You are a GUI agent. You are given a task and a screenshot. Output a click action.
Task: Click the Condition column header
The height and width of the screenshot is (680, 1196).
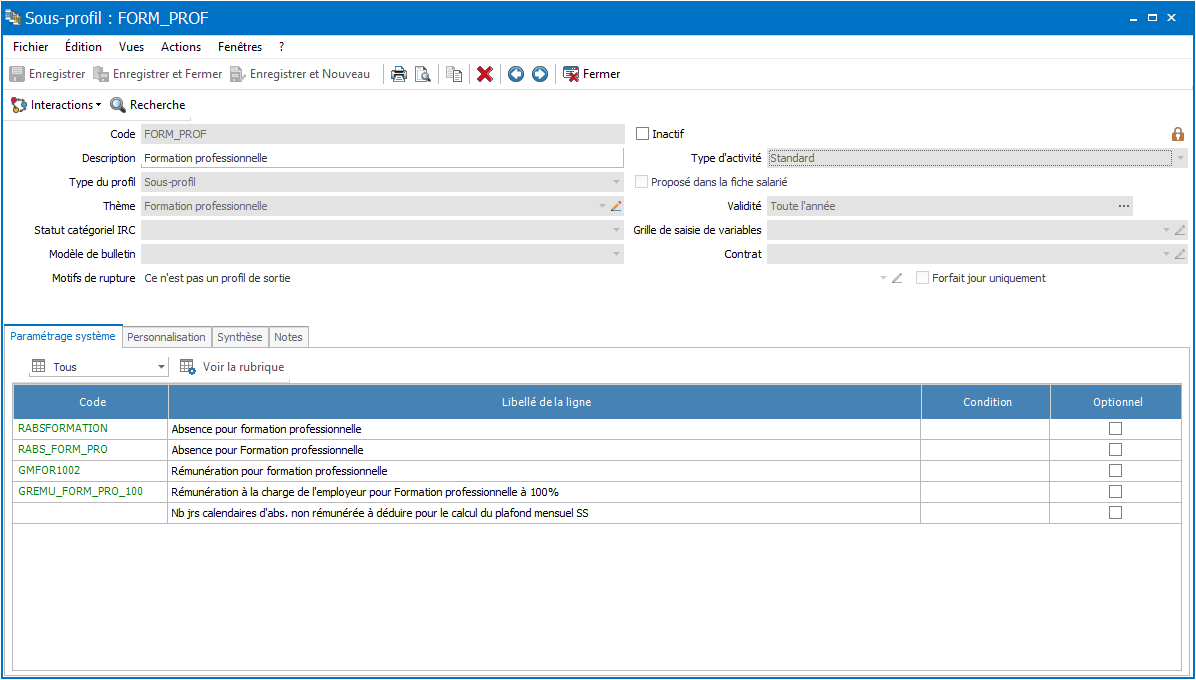click(985, 402)
